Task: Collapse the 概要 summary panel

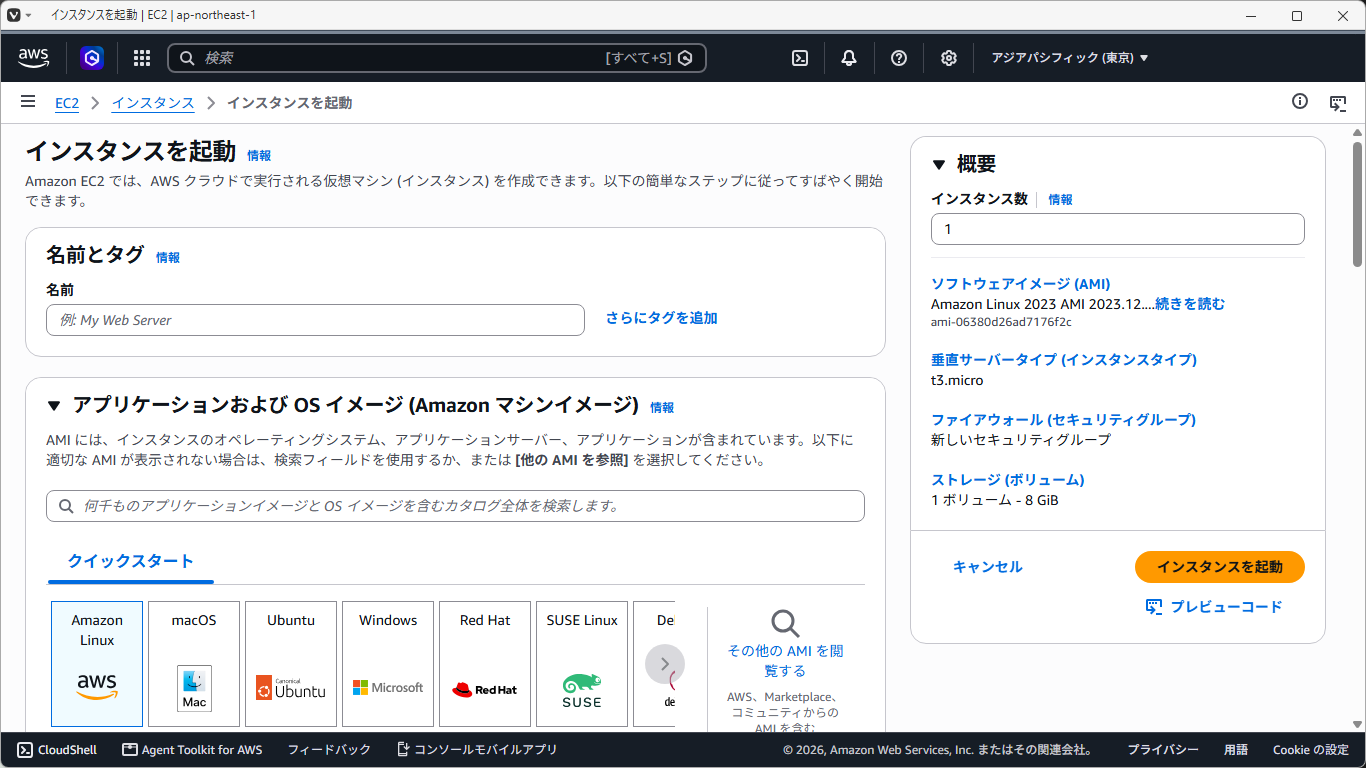Action: click(x=938, y=165)
